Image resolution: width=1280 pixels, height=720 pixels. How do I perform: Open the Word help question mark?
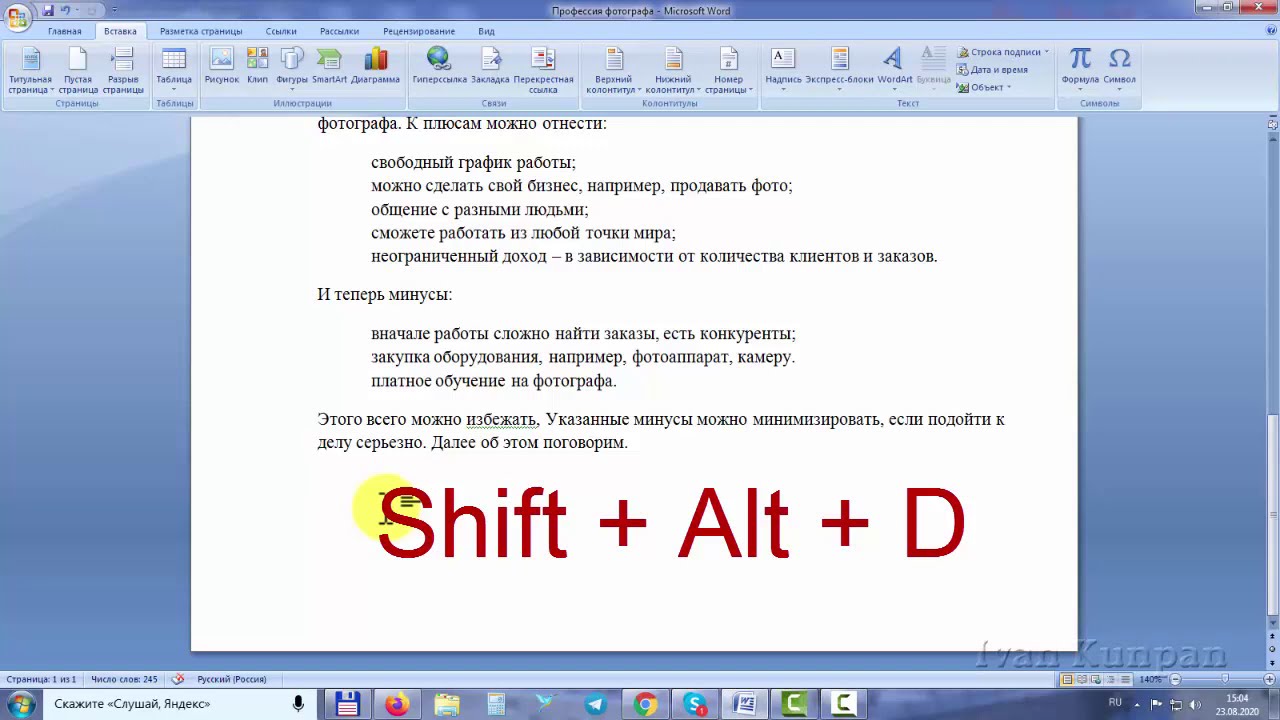tap(1270, 31)
